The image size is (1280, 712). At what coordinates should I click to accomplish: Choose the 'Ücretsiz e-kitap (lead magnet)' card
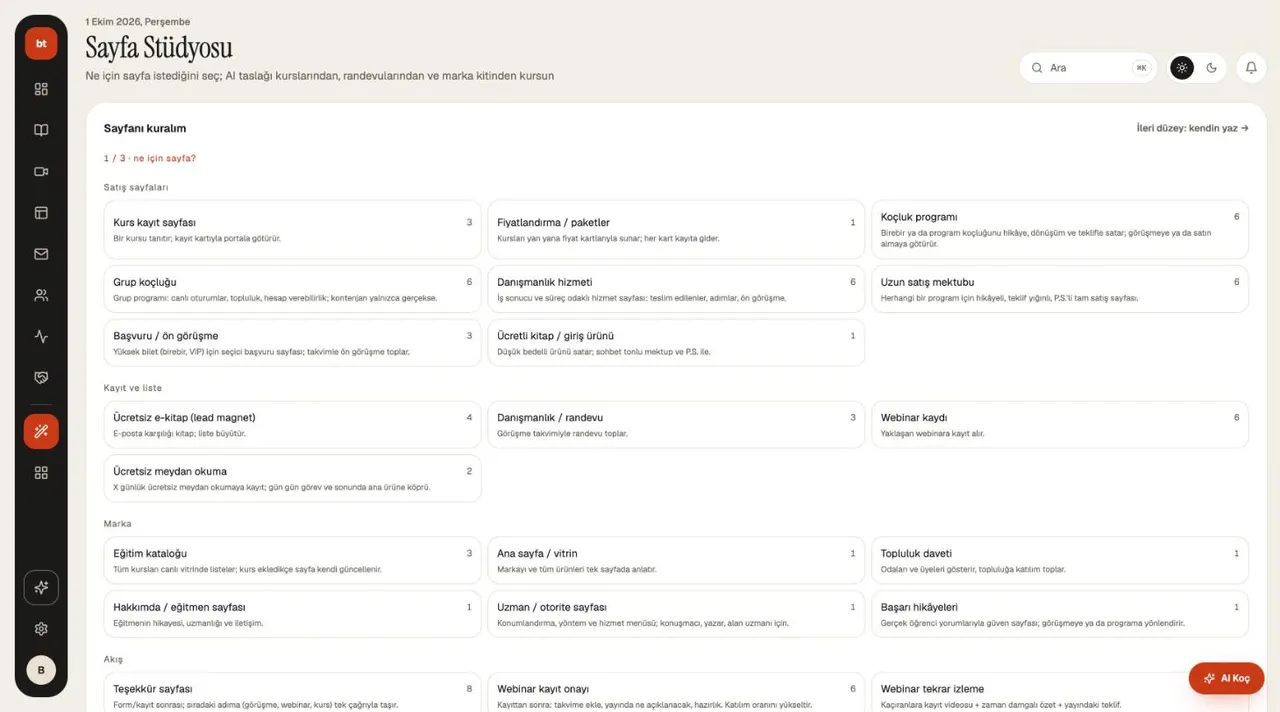pyautogui.click(x=293, y=425)
